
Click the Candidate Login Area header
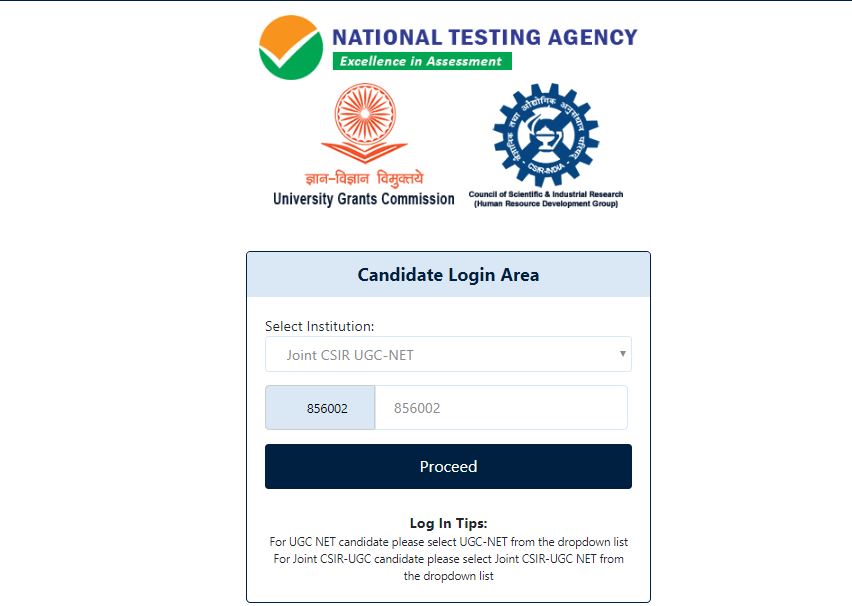coord(448,275)
